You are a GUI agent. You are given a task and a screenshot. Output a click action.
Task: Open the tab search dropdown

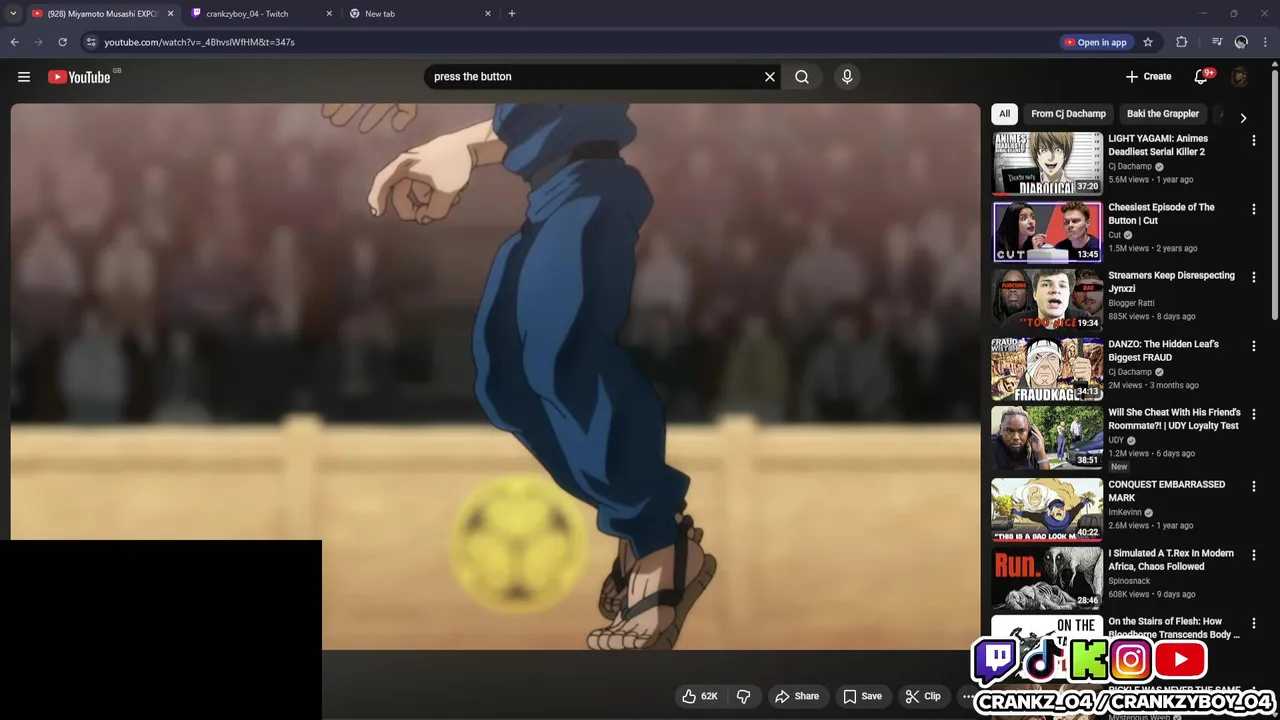tap(13, 14)
